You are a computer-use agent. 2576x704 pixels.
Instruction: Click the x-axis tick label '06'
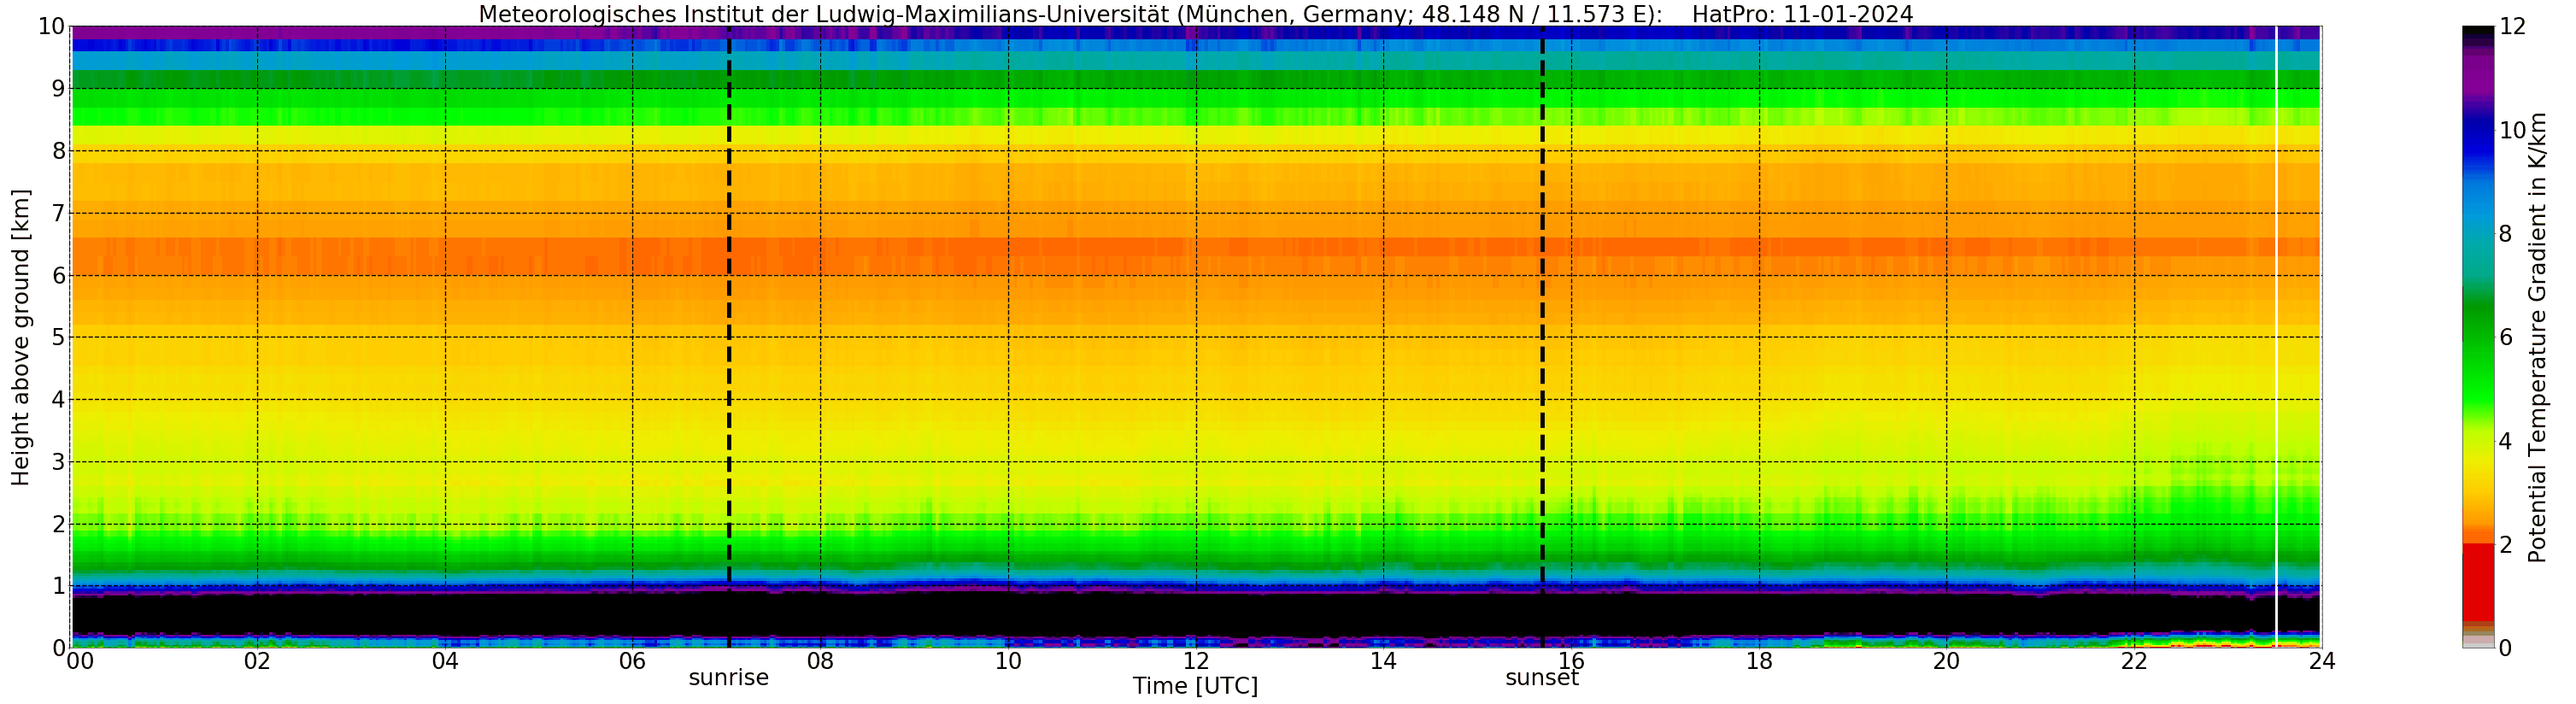click(x=632, y=661)
